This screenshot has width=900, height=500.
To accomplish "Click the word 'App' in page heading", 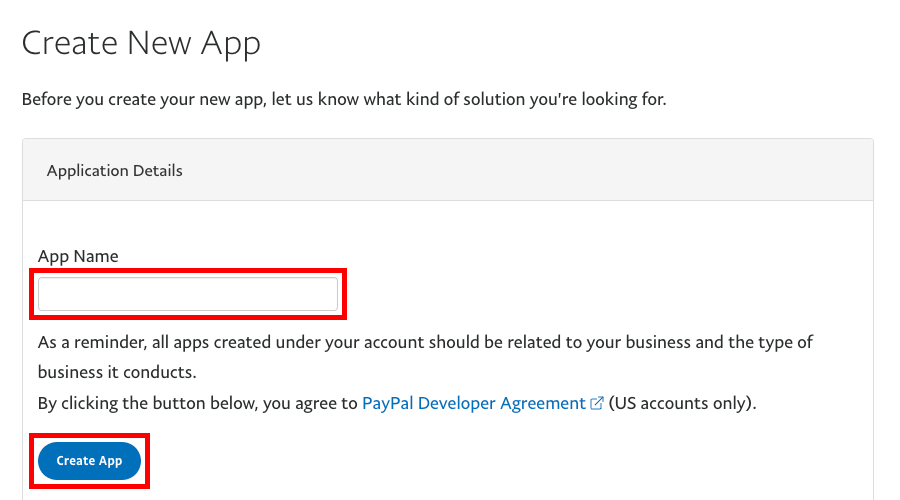I will tap(229, 43).
